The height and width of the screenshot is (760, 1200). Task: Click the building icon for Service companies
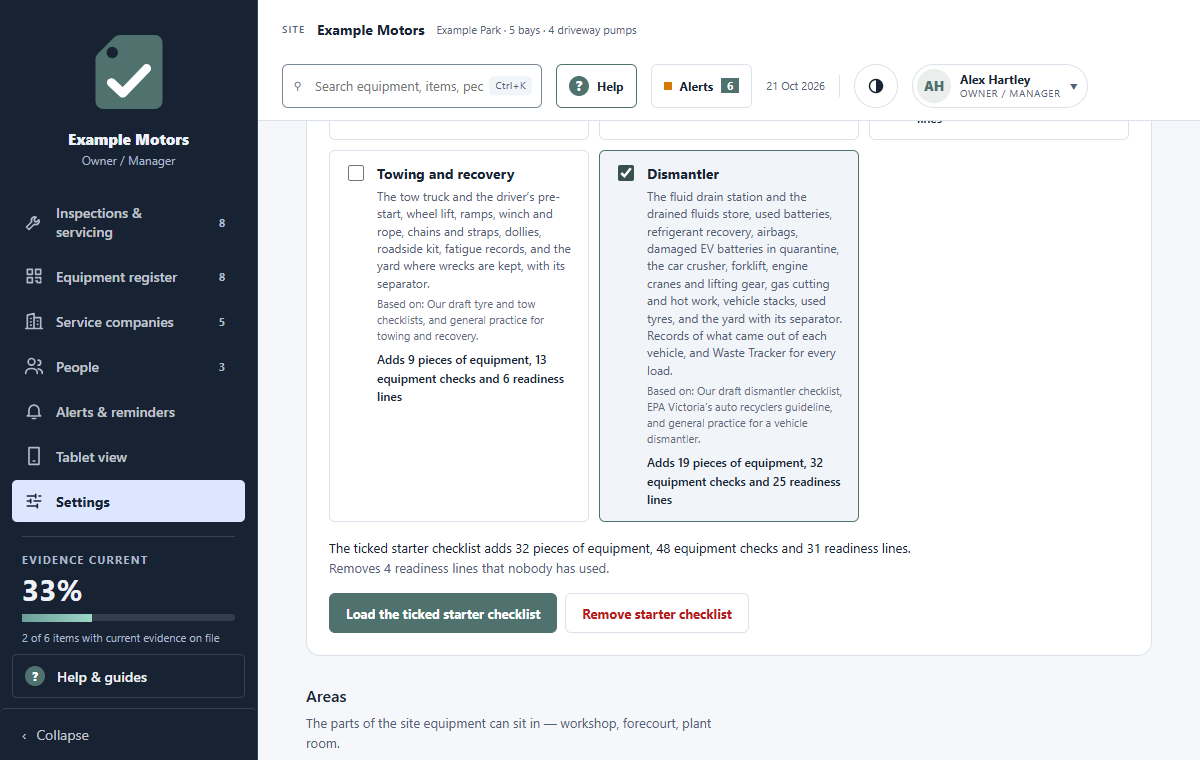(x=34, y=322)
